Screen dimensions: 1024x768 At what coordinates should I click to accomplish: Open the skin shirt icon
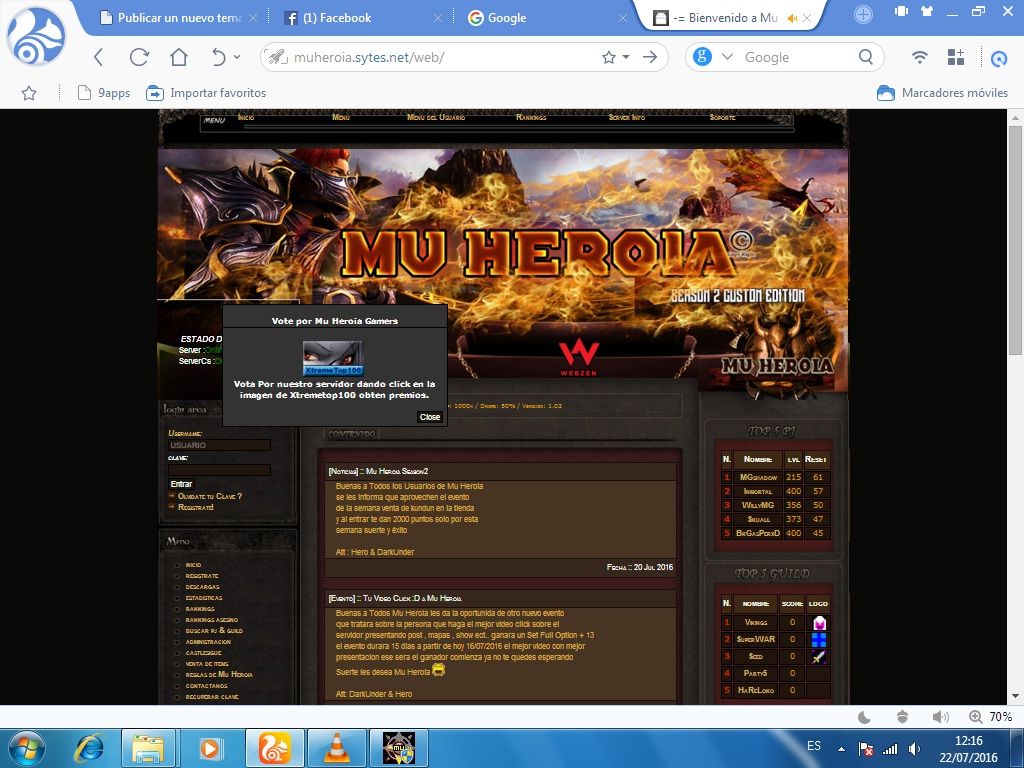927,11
